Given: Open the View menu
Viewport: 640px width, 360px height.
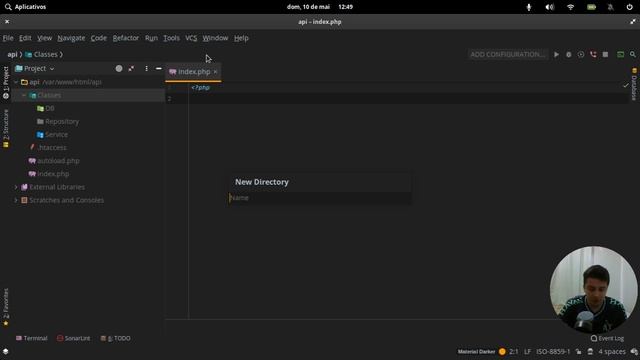Looking at the screenshot, I should click(44, 38).
